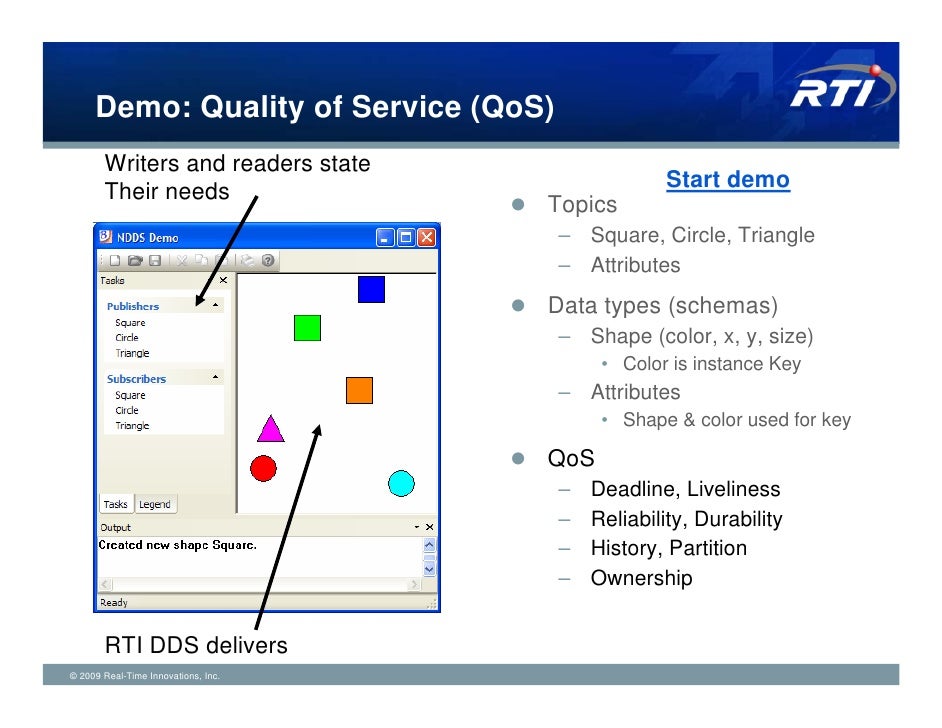This screenshot has width=942, height=728.
Task: Click Output horizontal scrollbar right arrow
Action: click(x=414, y=584)
